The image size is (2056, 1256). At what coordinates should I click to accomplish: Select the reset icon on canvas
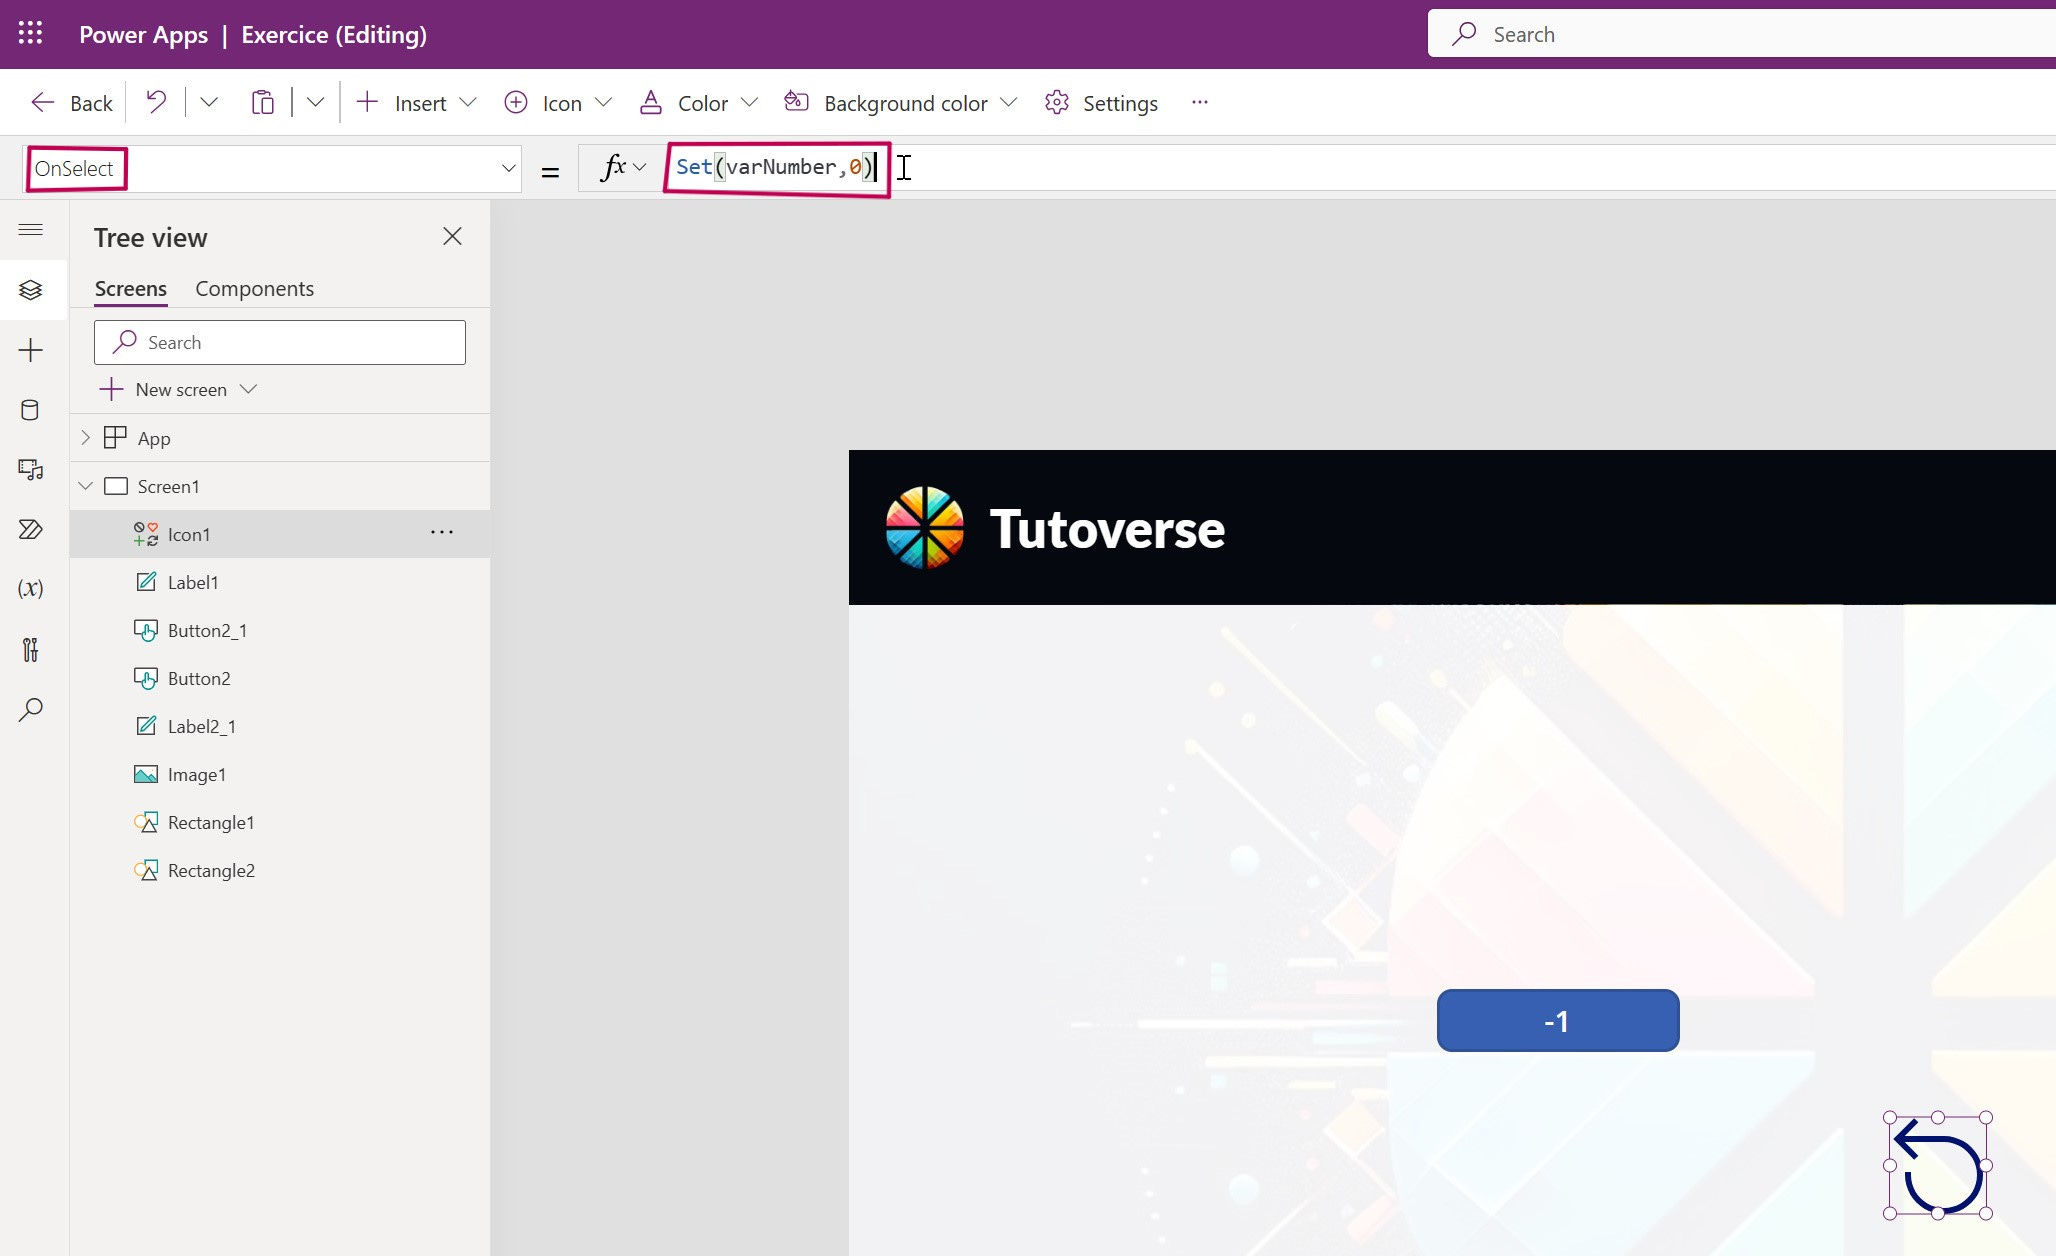point(1937,1166)
